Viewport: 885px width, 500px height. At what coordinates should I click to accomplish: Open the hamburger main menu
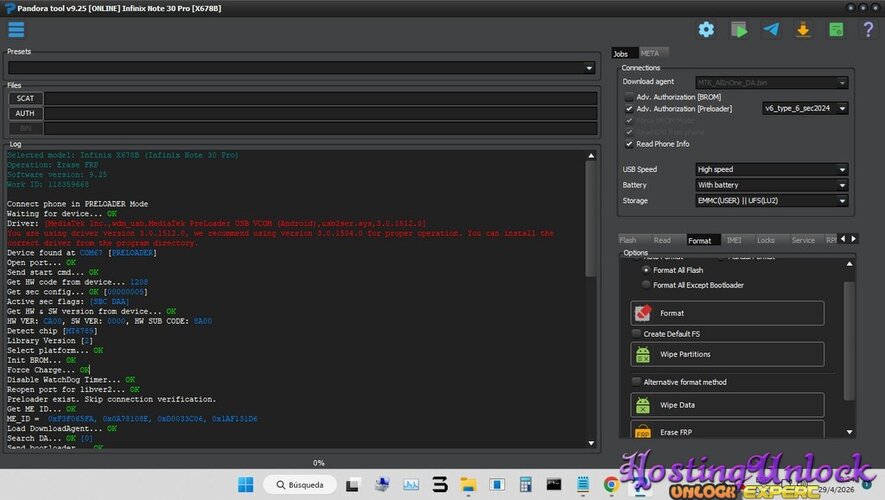[x=16, y=29]
